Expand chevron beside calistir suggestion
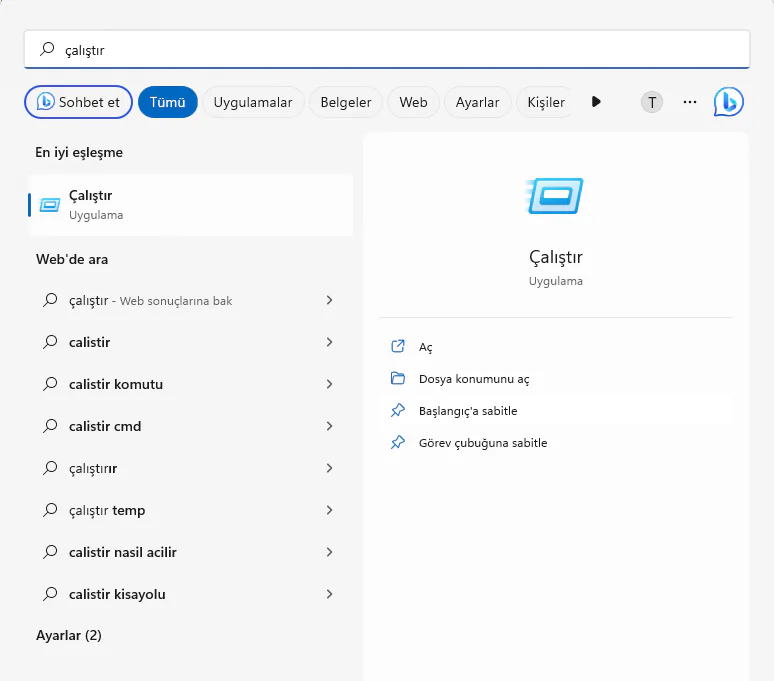The image size is (774, 681). pos(329,342)
